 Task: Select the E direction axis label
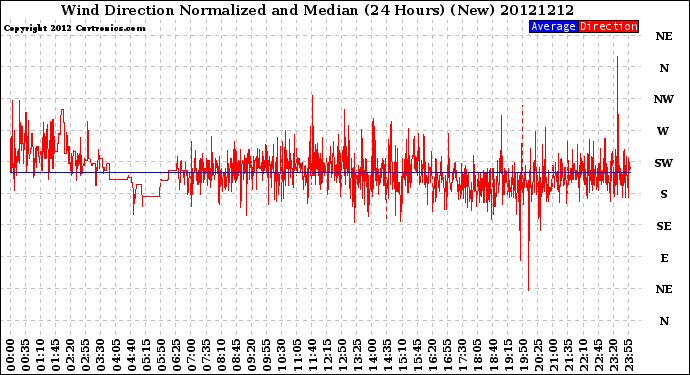(664, 258)
